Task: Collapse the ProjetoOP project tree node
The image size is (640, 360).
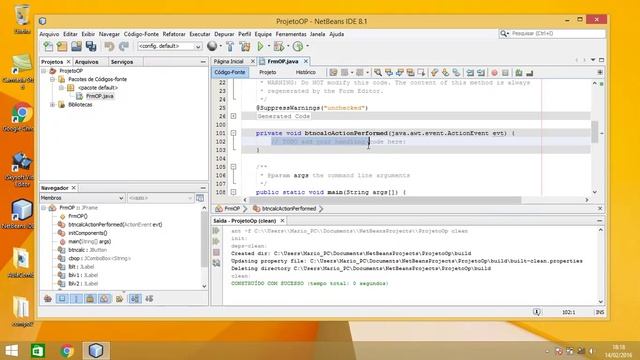Action: click(44, 71)
